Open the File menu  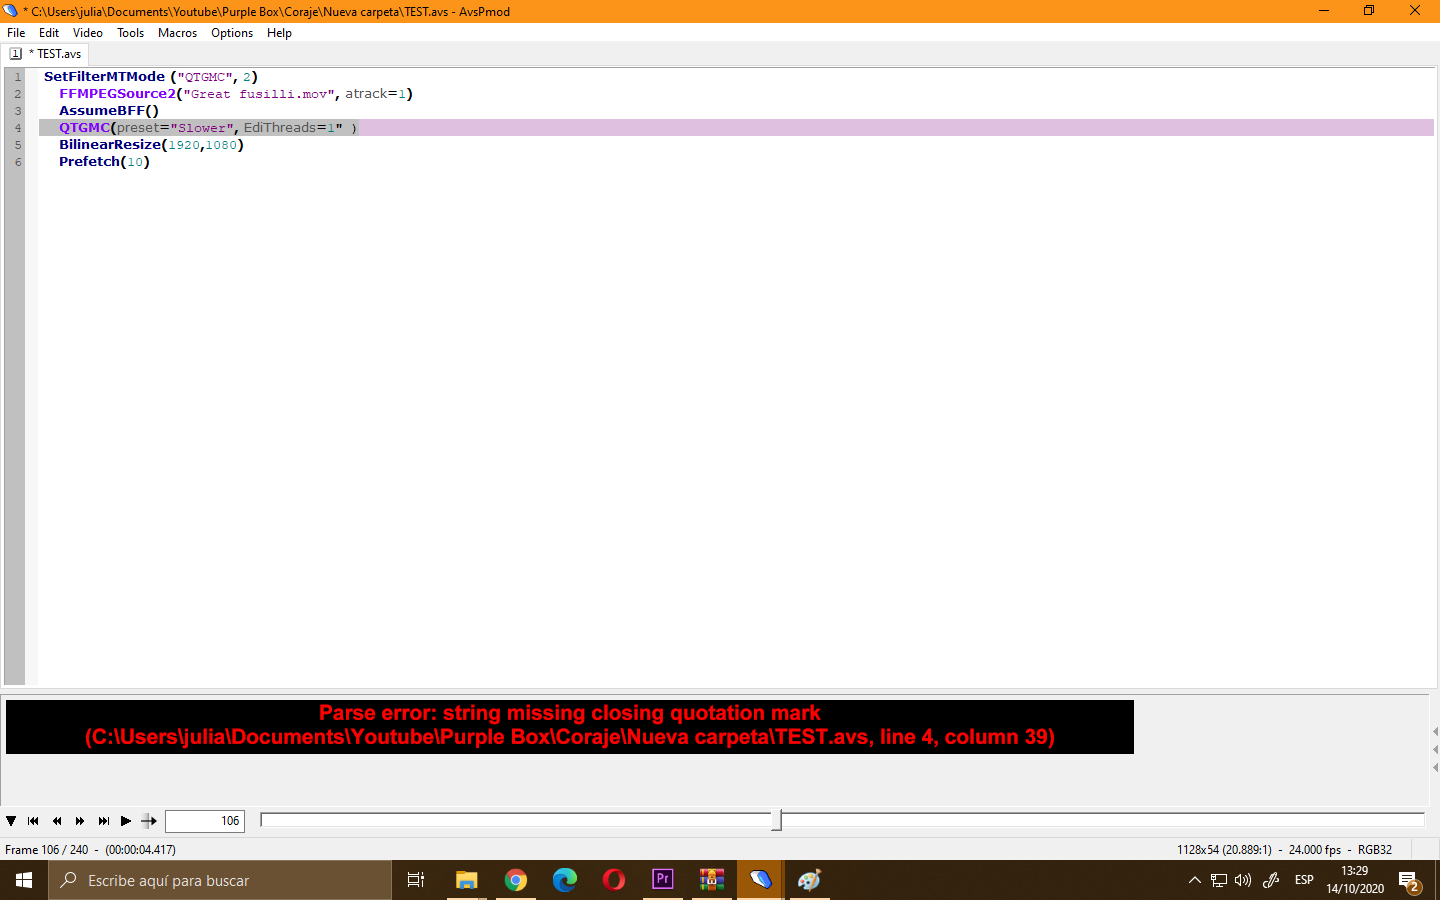[x=16, y=33]
